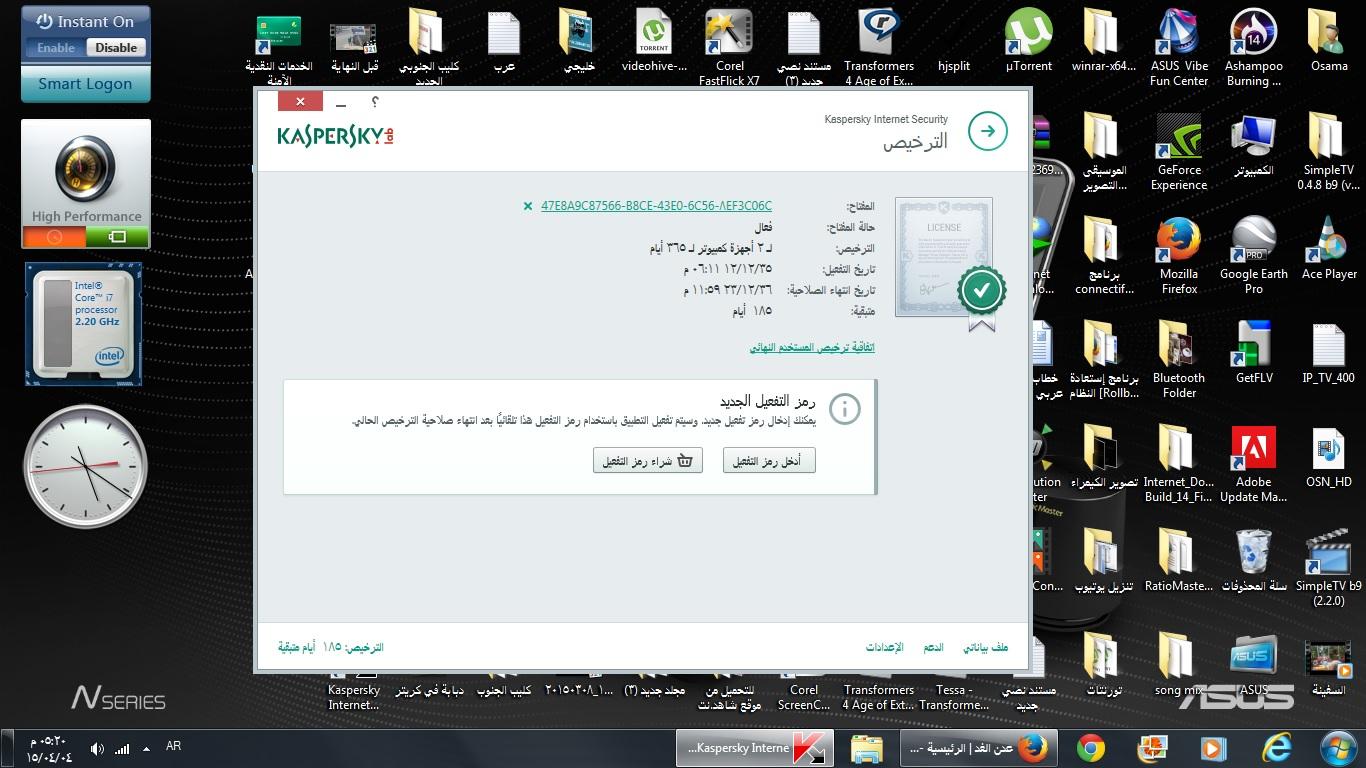Disable Instant On gadget
The width and height of the screenshot is (1366, 768).
click(x=116, y=47)
